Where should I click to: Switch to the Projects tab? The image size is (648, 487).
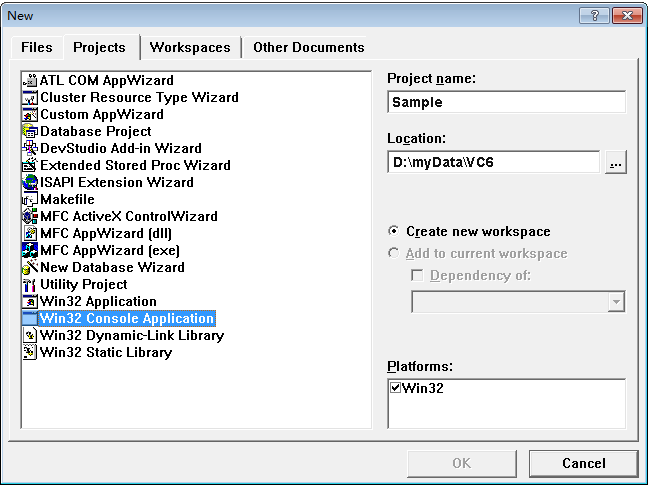100,47
